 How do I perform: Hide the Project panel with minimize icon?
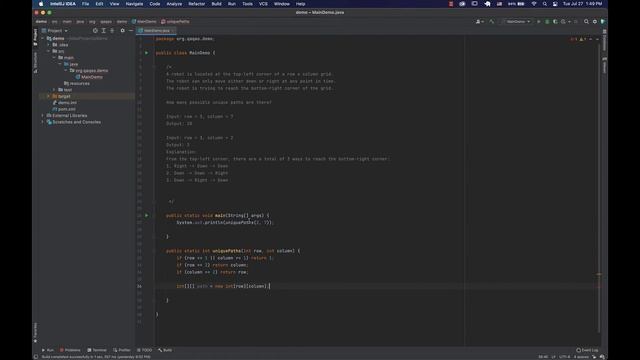tap(131, 31)
